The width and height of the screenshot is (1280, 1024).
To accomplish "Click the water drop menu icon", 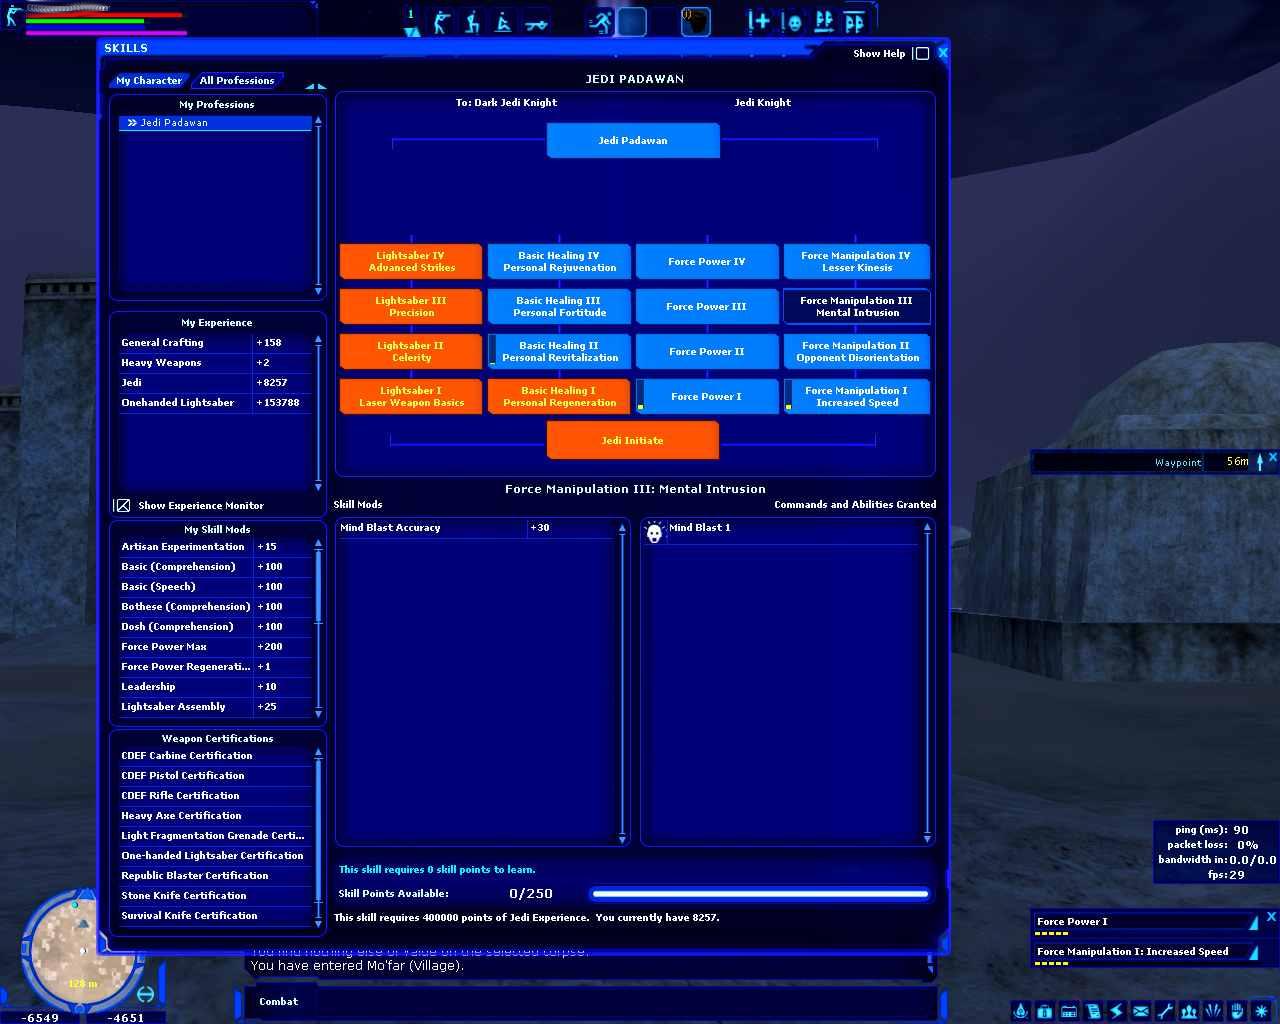I will coord(1020,1011).
